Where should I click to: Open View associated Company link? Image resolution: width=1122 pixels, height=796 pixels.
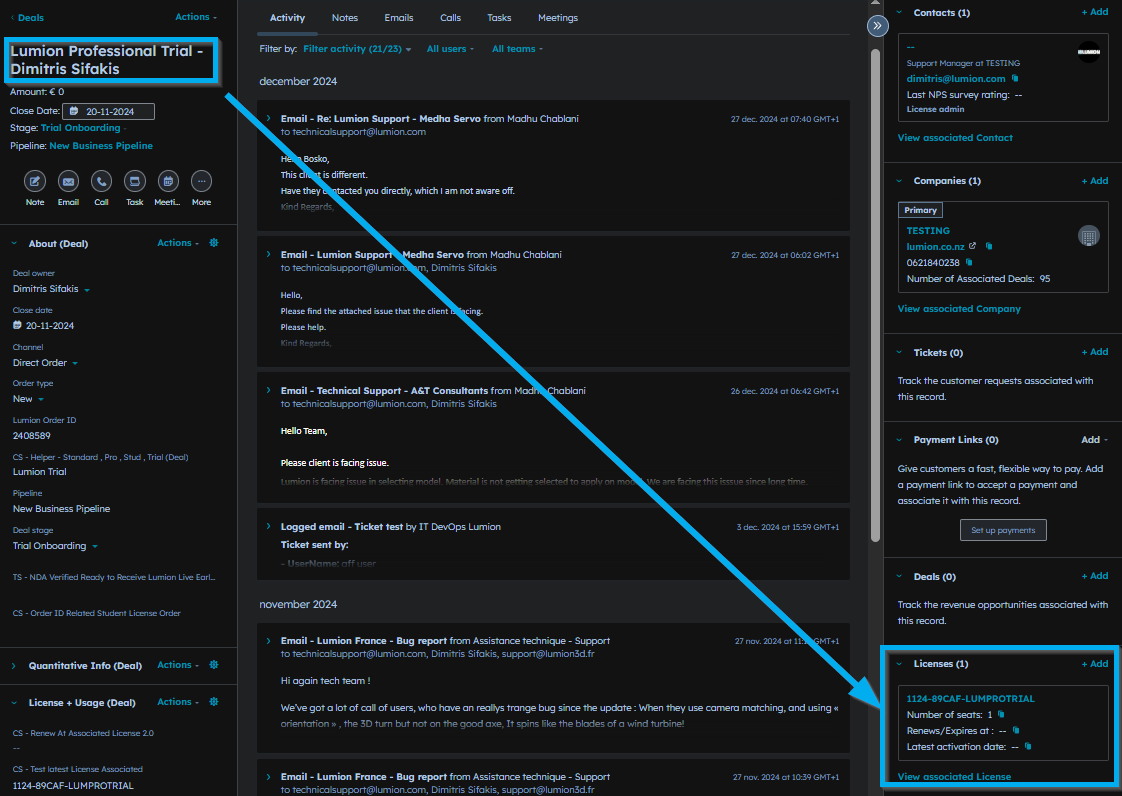[x=958, y=309]
